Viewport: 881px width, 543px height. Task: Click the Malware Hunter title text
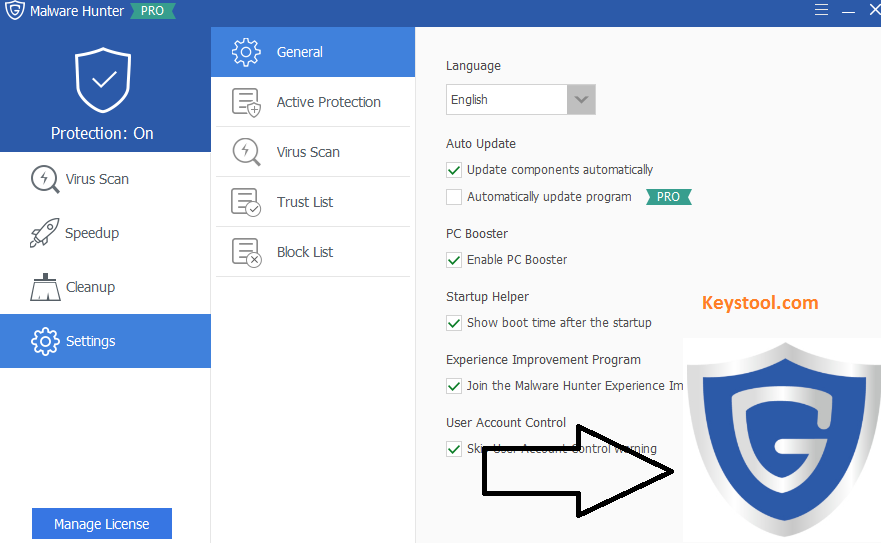tap(77, 11)
